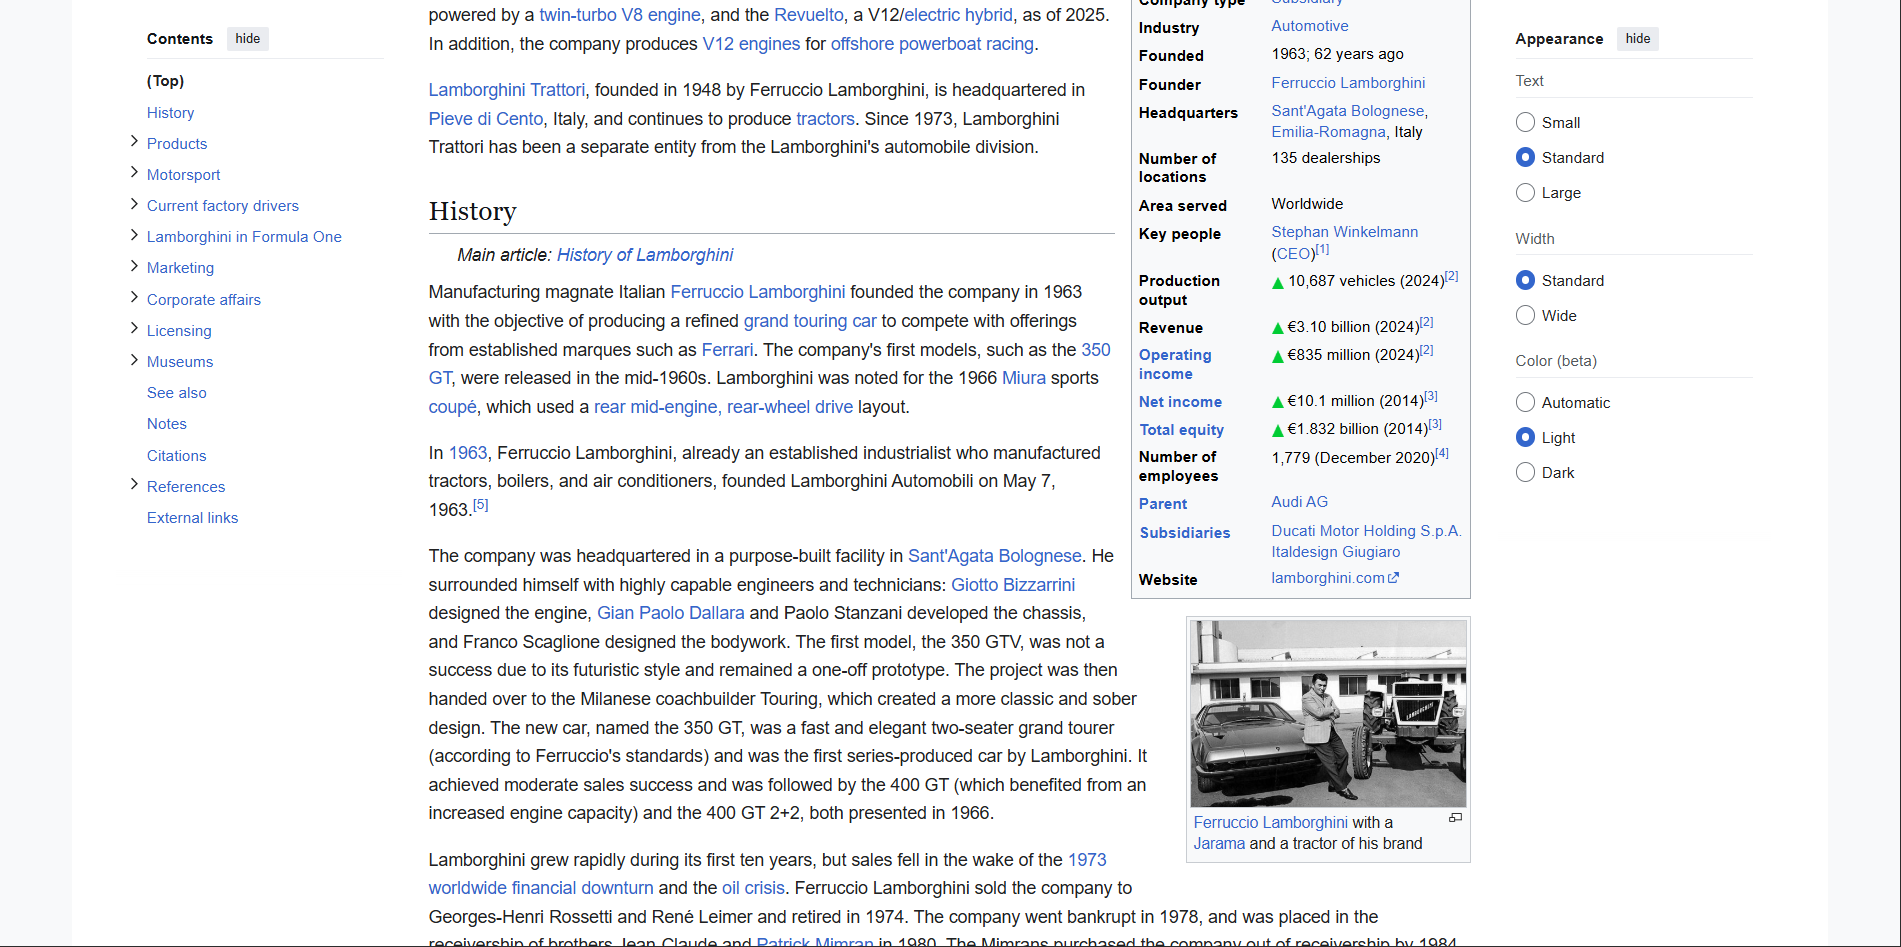The height and width of the screenshot is (947, 1901).
Task: Open the Giotto Bizzarrini link
Action: click(x=1013, y=585)
